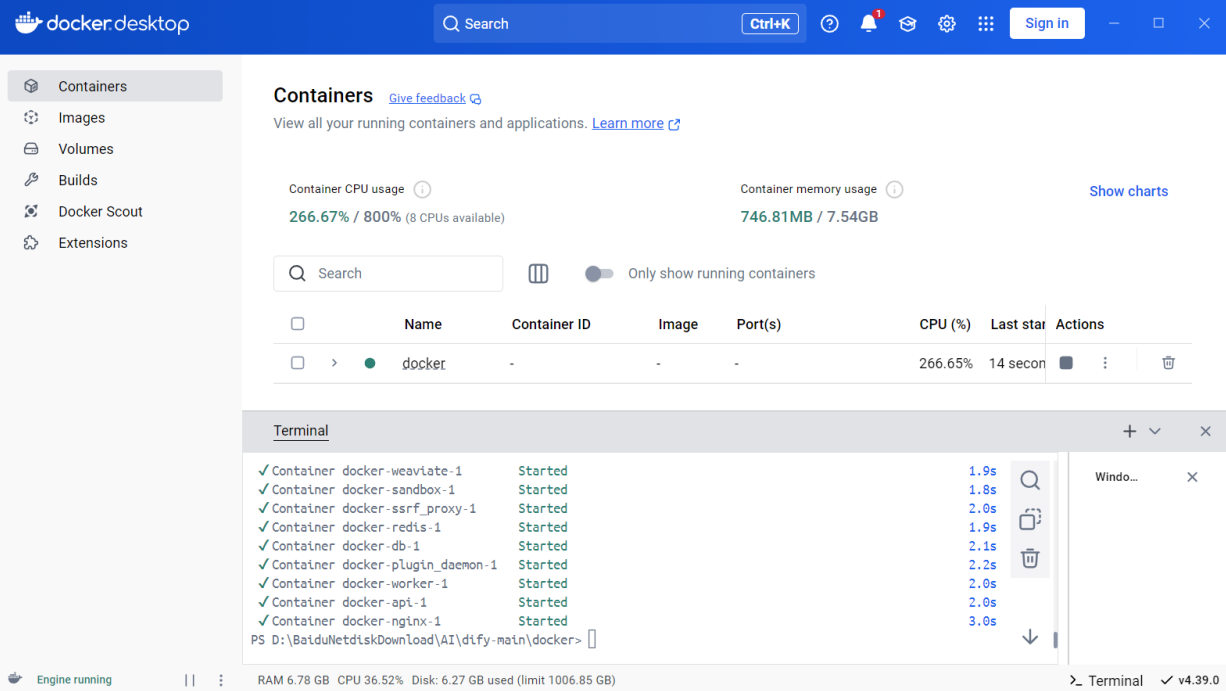Click the Disk: 6.27 GB used status text
This screenshot has width=1226, height=691.
click(x=513, y=680)
